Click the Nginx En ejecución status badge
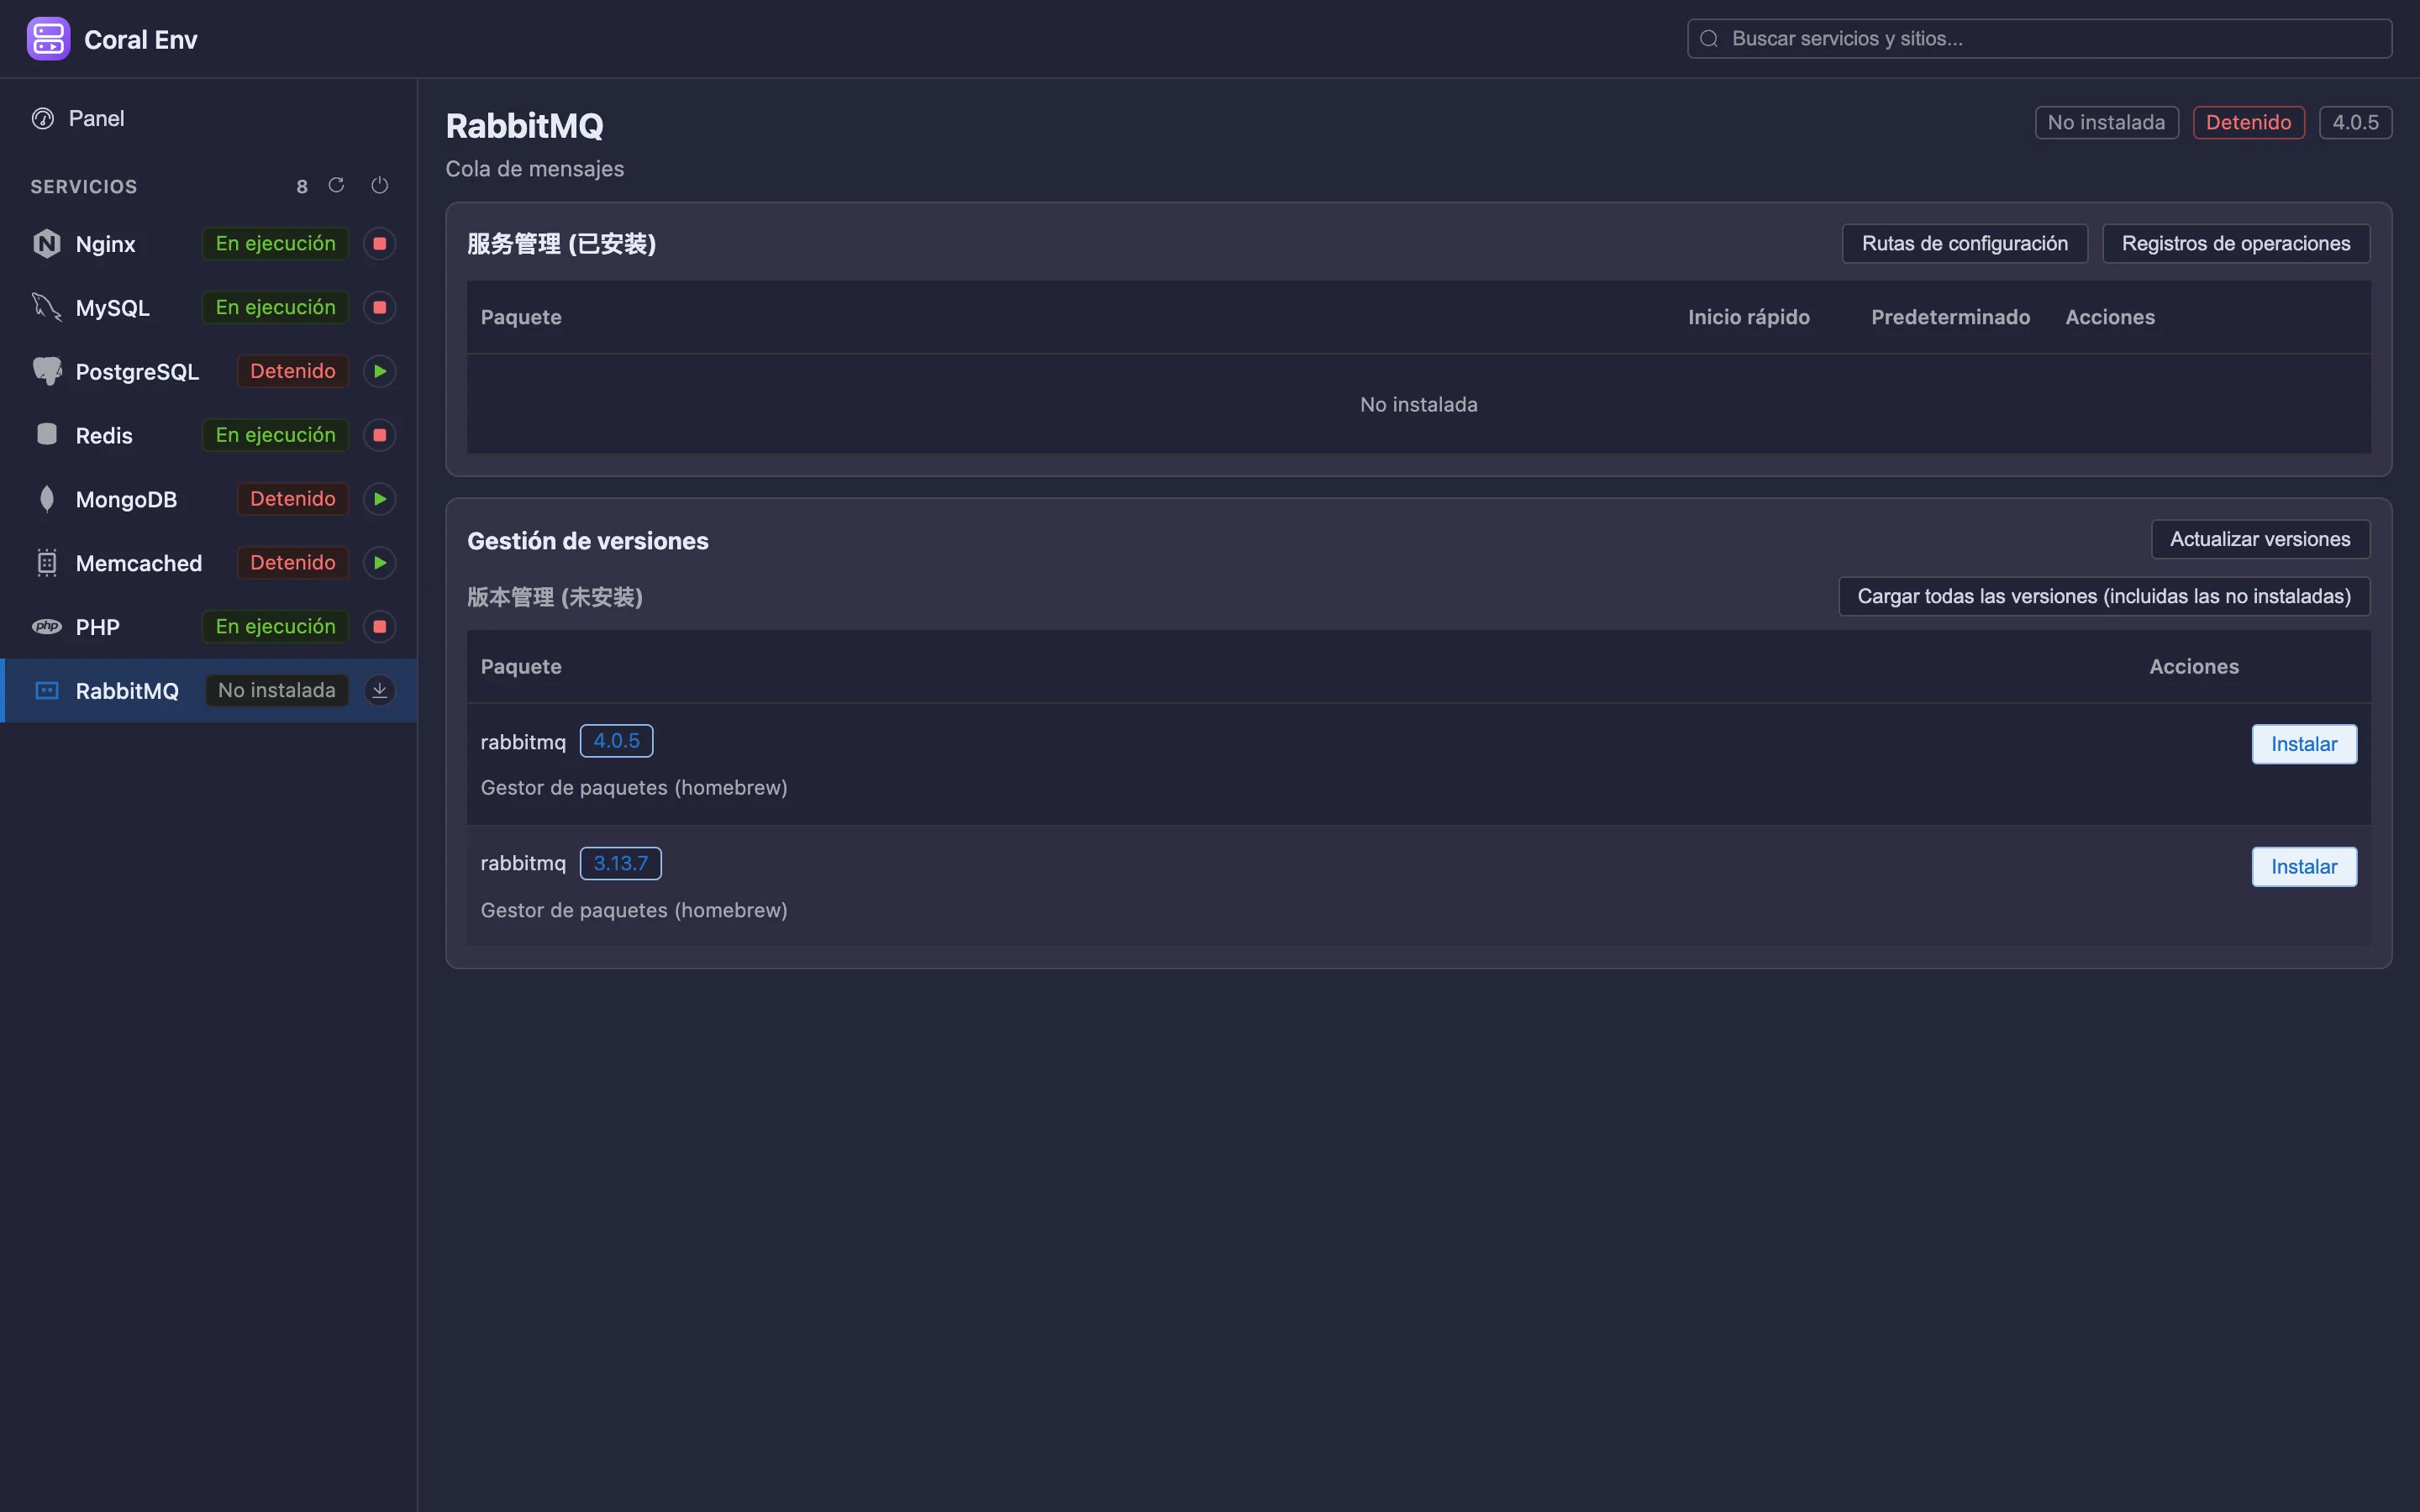 (x=275, y=243)
